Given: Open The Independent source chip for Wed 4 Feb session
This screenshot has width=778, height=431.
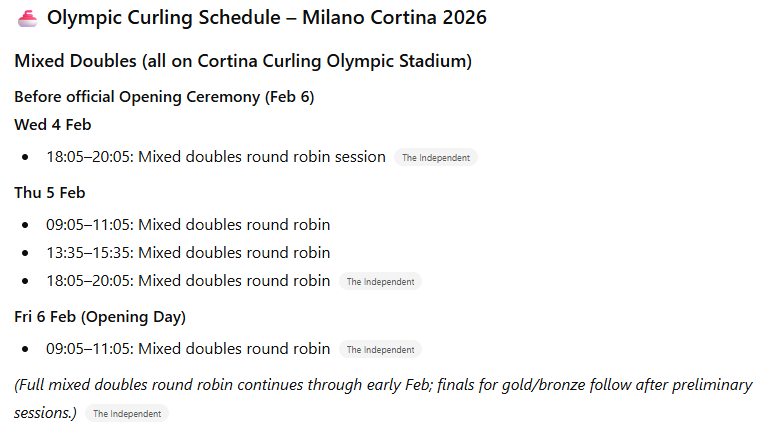Looking at the screenshot, I should [435, 157].
